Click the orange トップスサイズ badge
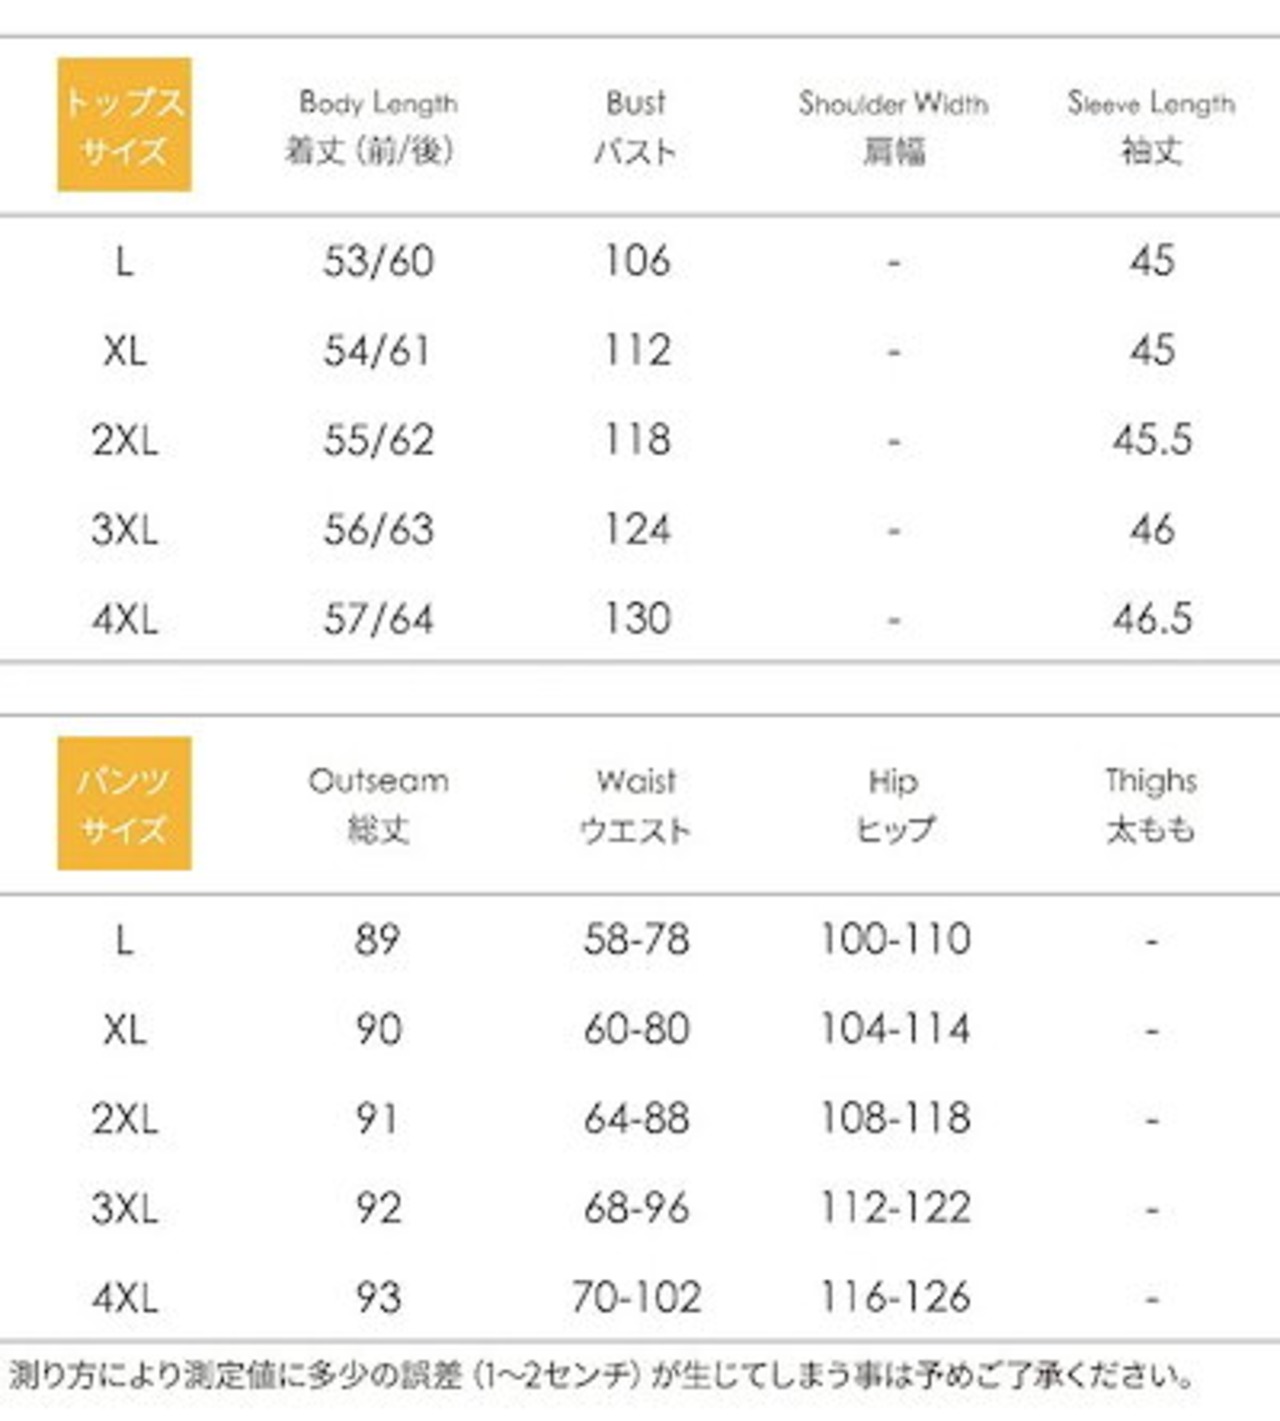The image size is (1280, 1421). tap(124, 125)
